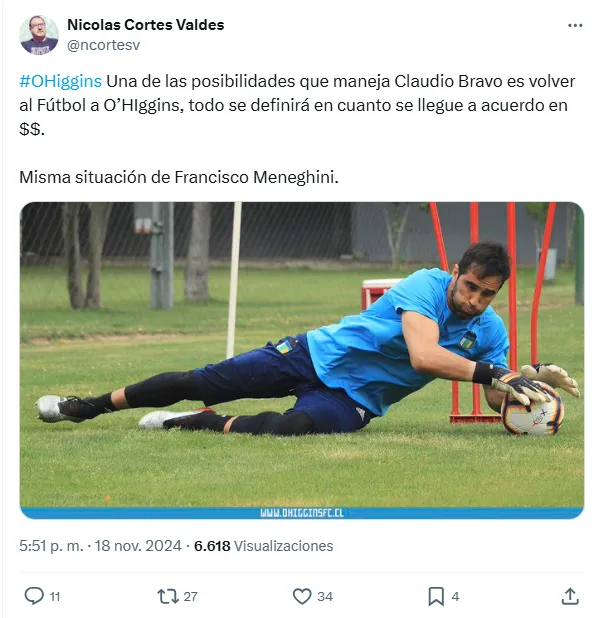Image resolution: width=598 pixels, height=618 pixels.
Task: Click the 4 bookmarks count
Action: click(455, 597)
